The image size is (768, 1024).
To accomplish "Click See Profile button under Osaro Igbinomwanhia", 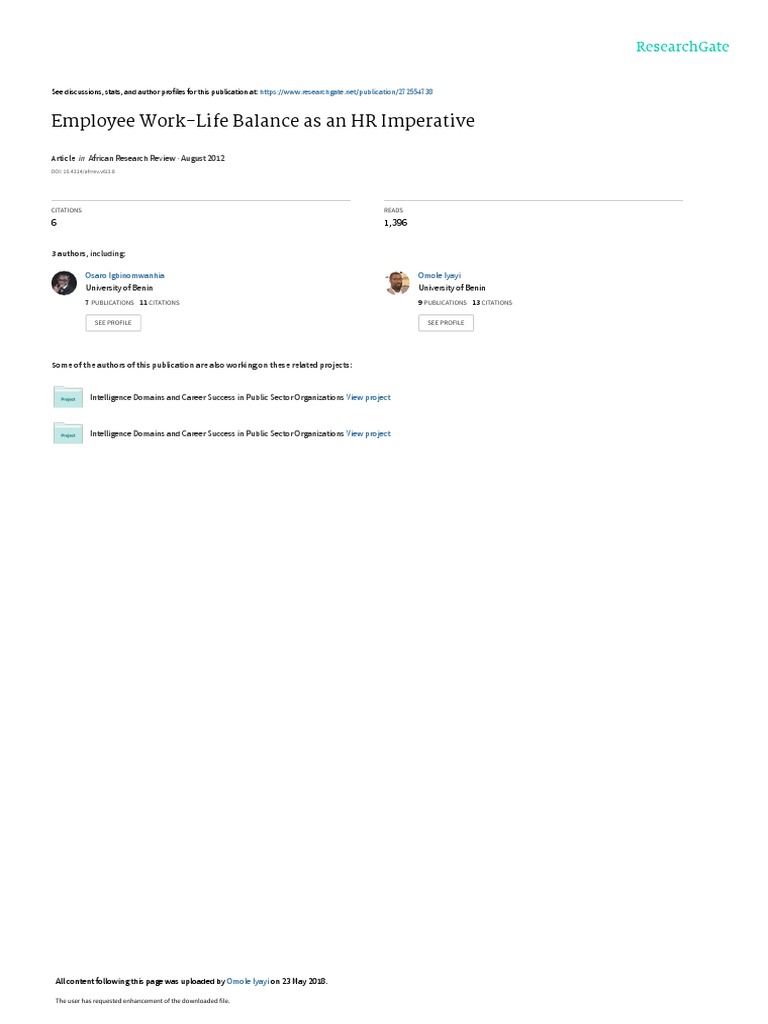I will coord(113,323).
